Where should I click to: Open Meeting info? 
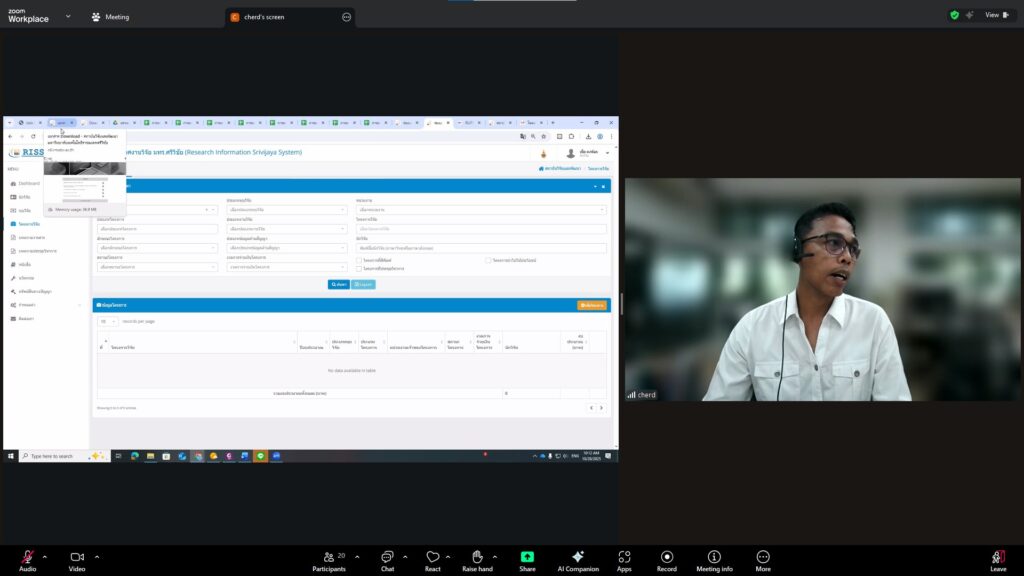click(714, 557)
